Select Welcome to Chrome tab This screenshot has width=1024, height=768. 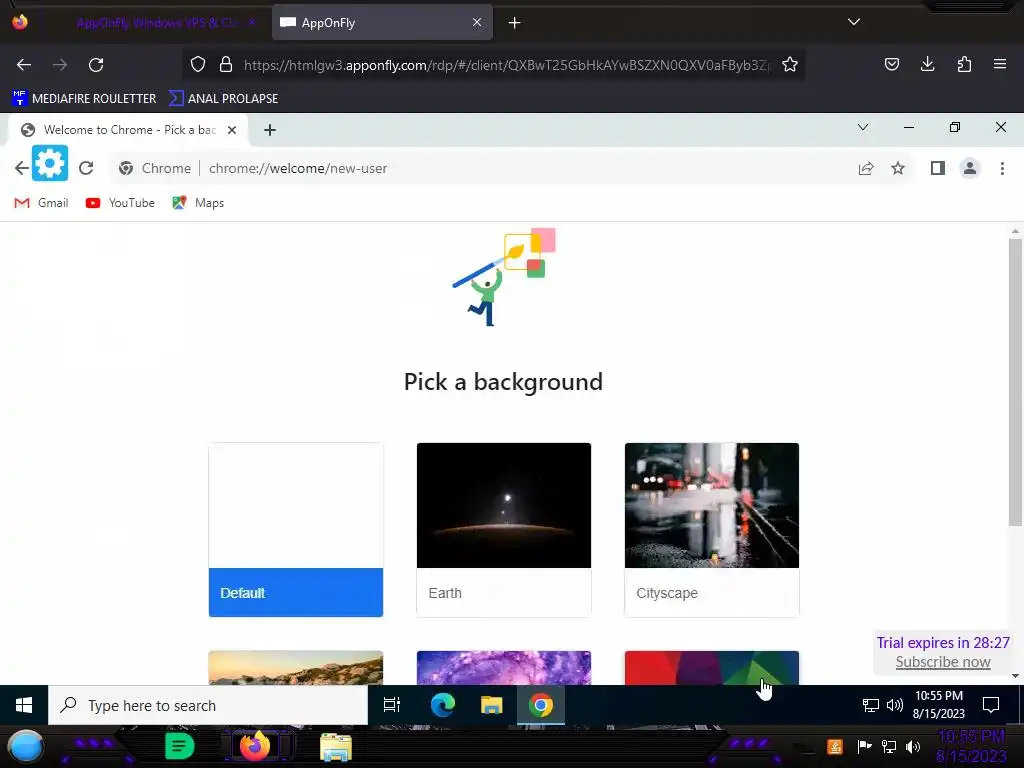pyautogui.click(x=128, y=130)
